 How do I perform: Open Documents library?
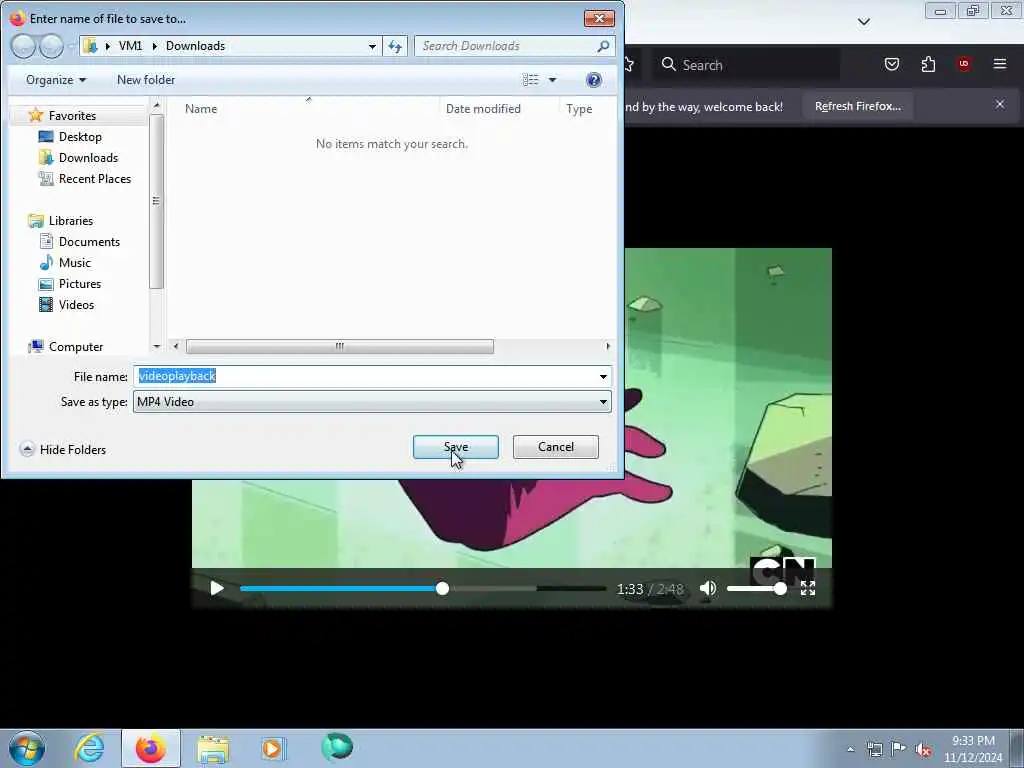pos(89,242)
